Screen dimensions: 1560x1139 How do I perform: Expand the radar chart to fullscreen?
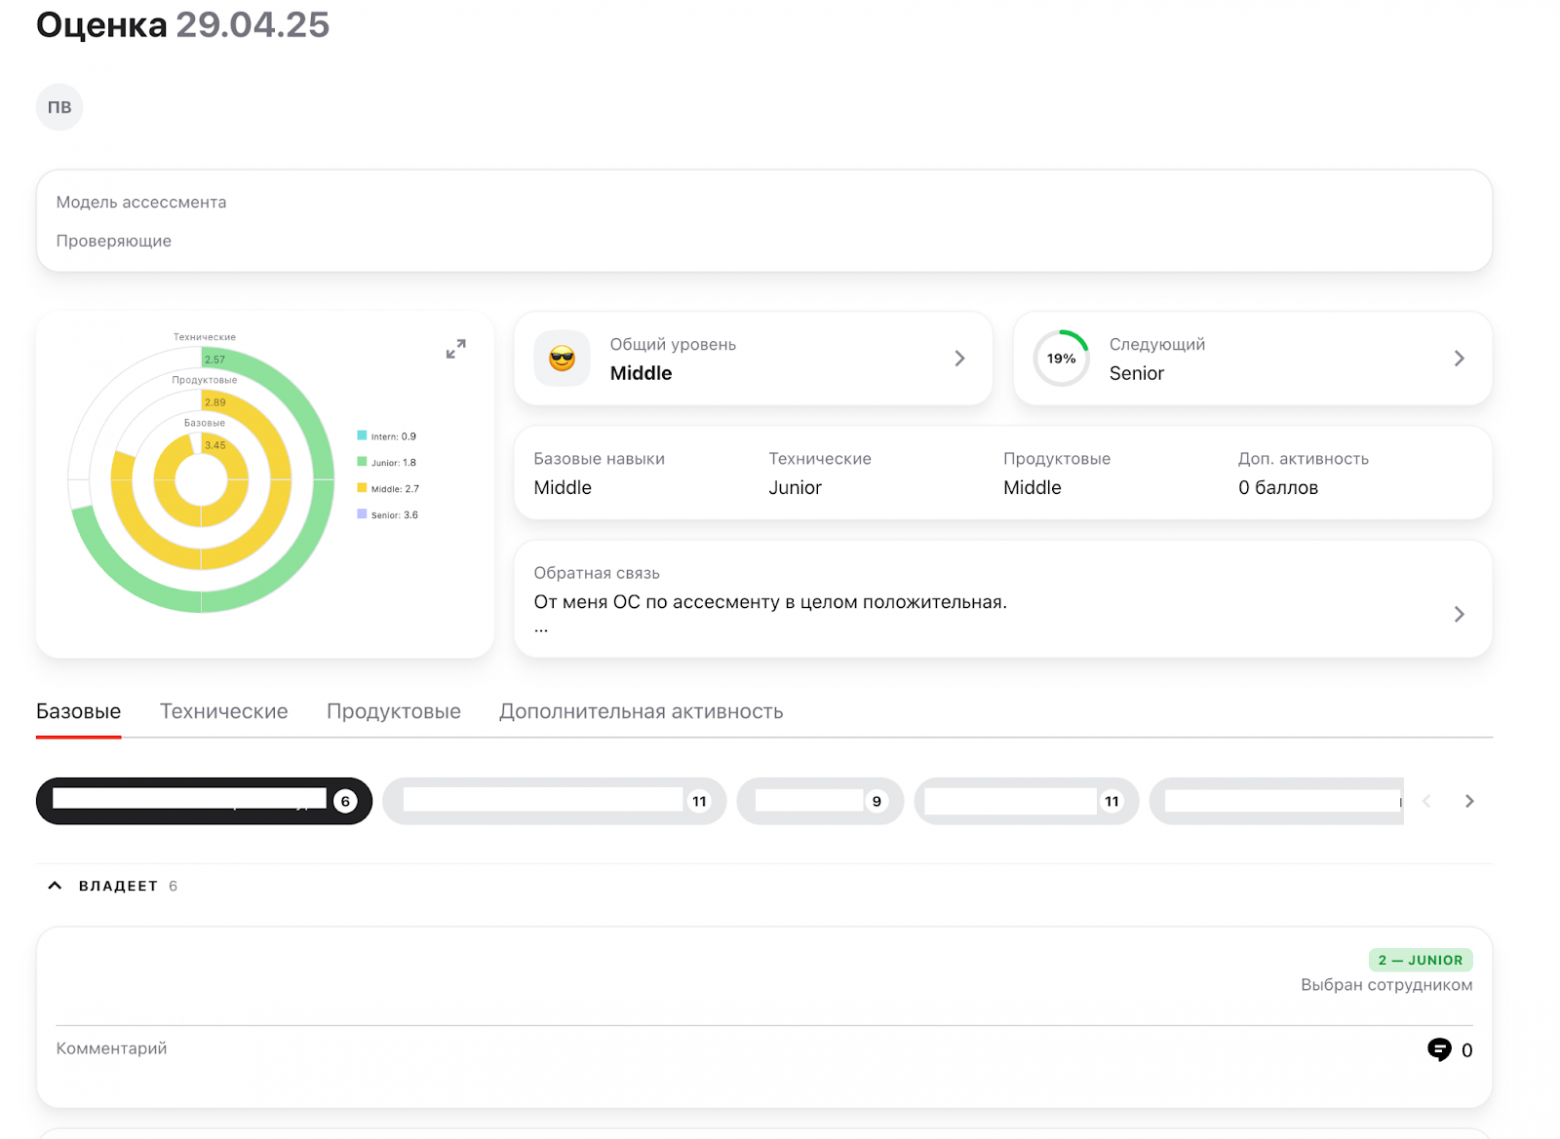456,348
